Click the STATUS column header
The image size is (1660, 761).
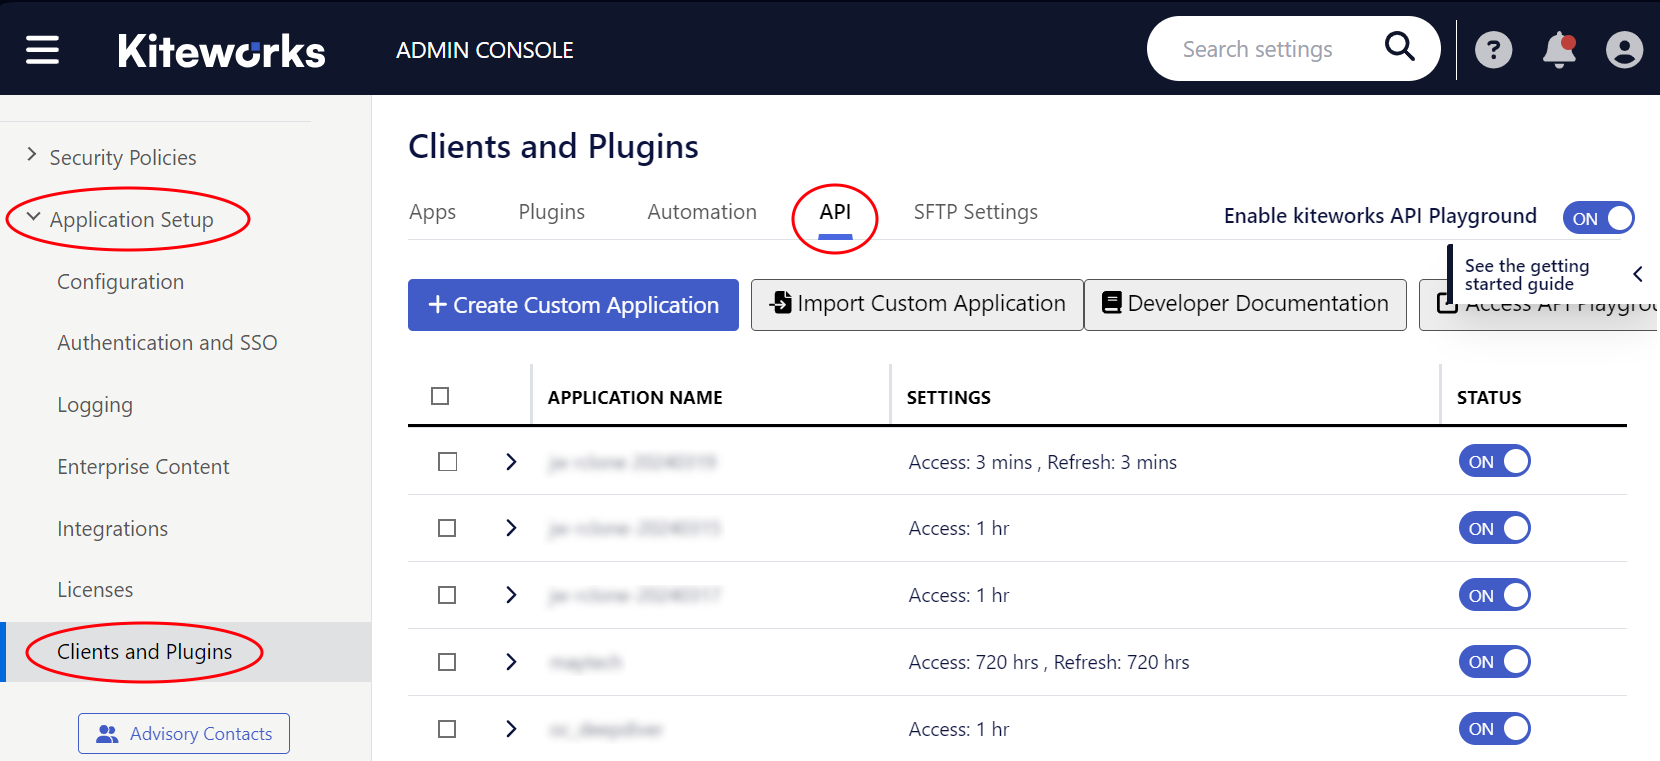pyautogui.click(x=1489, y=397)
